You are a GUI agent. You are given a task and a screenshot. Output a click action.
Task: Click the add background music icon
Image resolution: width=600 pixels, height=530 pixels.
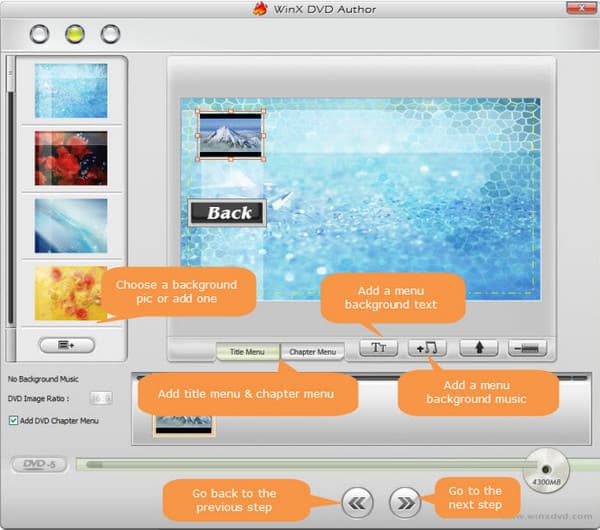click(x=427, y=348)
